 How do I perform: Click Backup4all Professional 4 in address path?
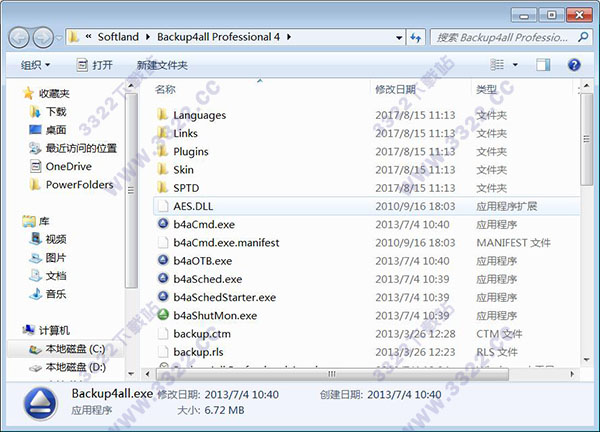pyautogui.click(x=218, y=37)
